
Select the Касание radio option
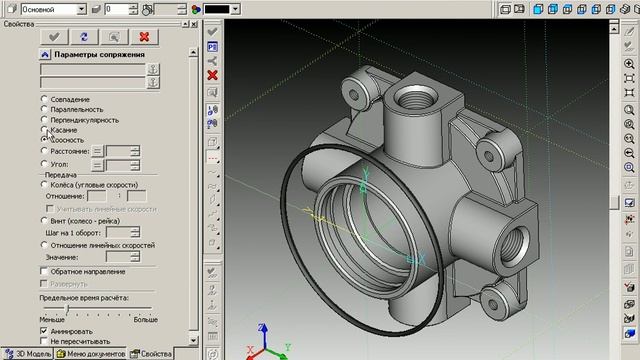pyautogui.click(x=44, y=129)
